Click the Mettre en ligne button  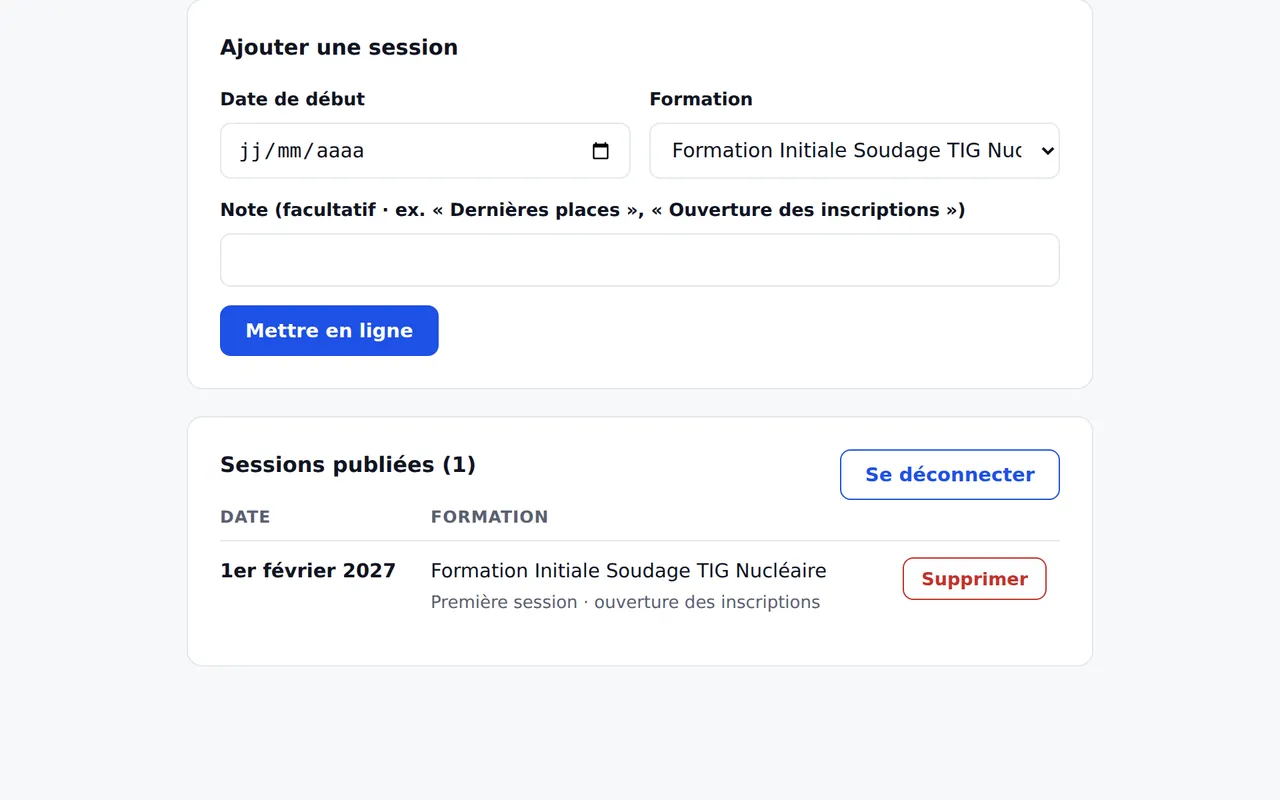[329, 330]
